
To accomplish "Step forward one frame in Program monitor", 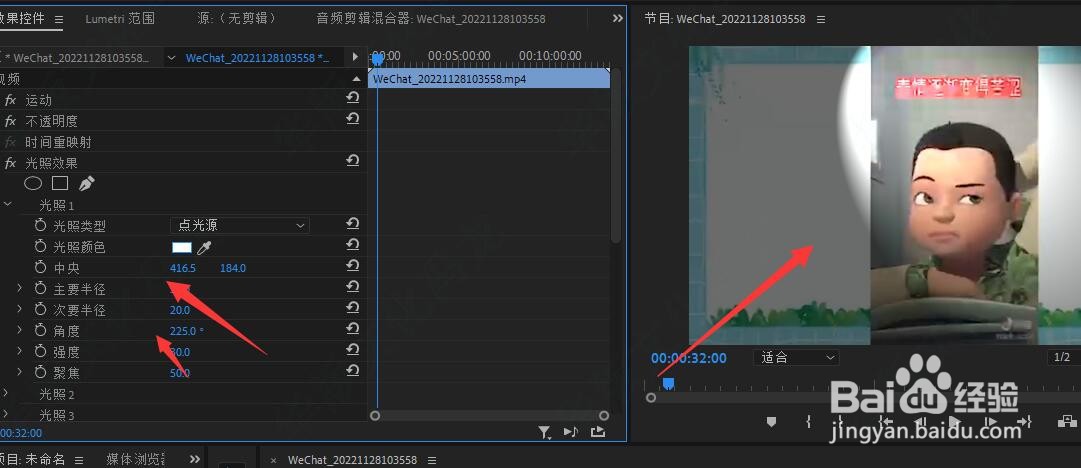I will click(x=991, y=421).
